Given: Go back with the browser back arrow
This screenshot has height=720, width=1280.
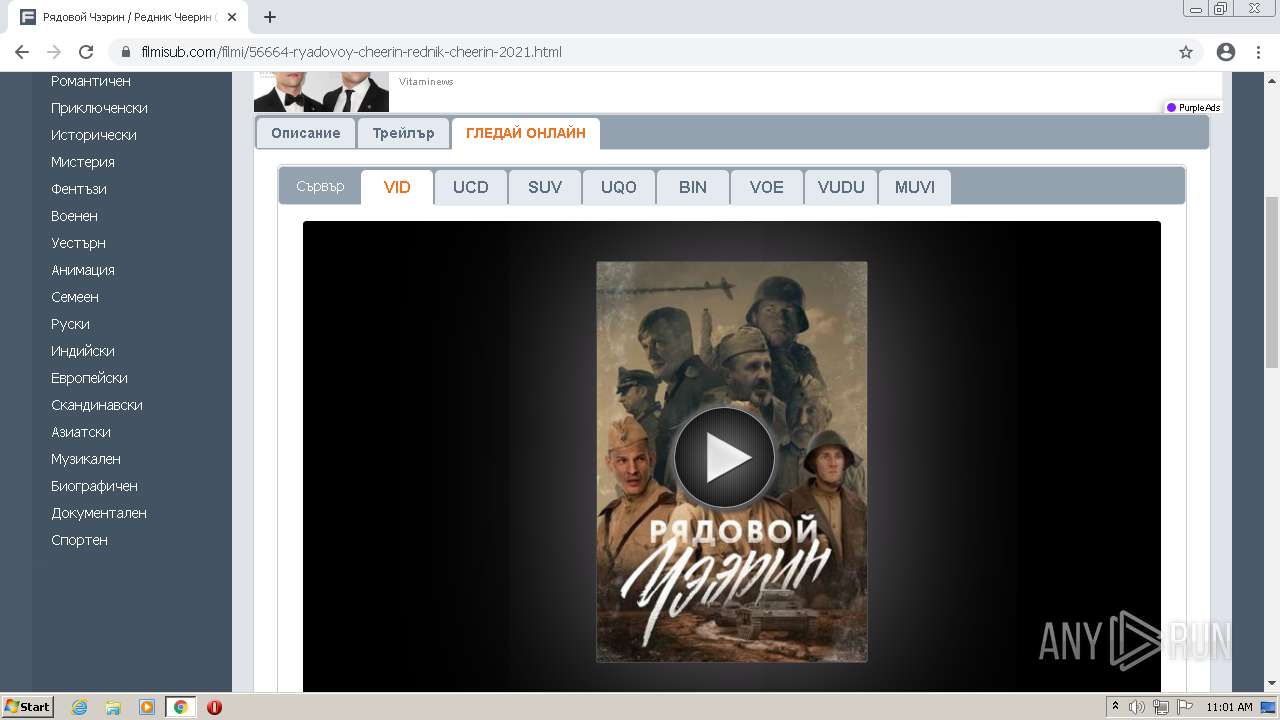Looking at the screenshot, I should tap(22, 52).
